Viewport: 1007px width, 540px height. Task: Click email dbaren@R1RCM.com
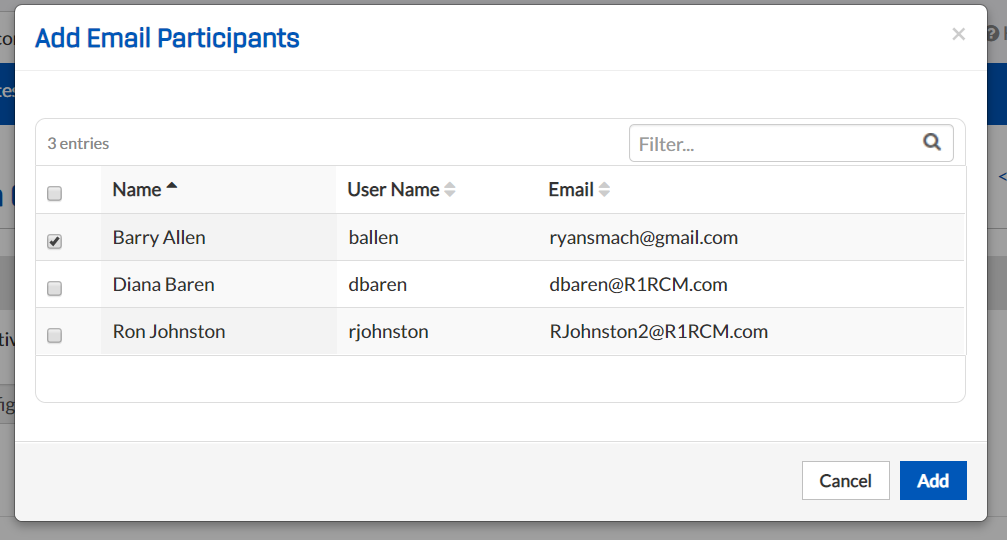point(638,284)
